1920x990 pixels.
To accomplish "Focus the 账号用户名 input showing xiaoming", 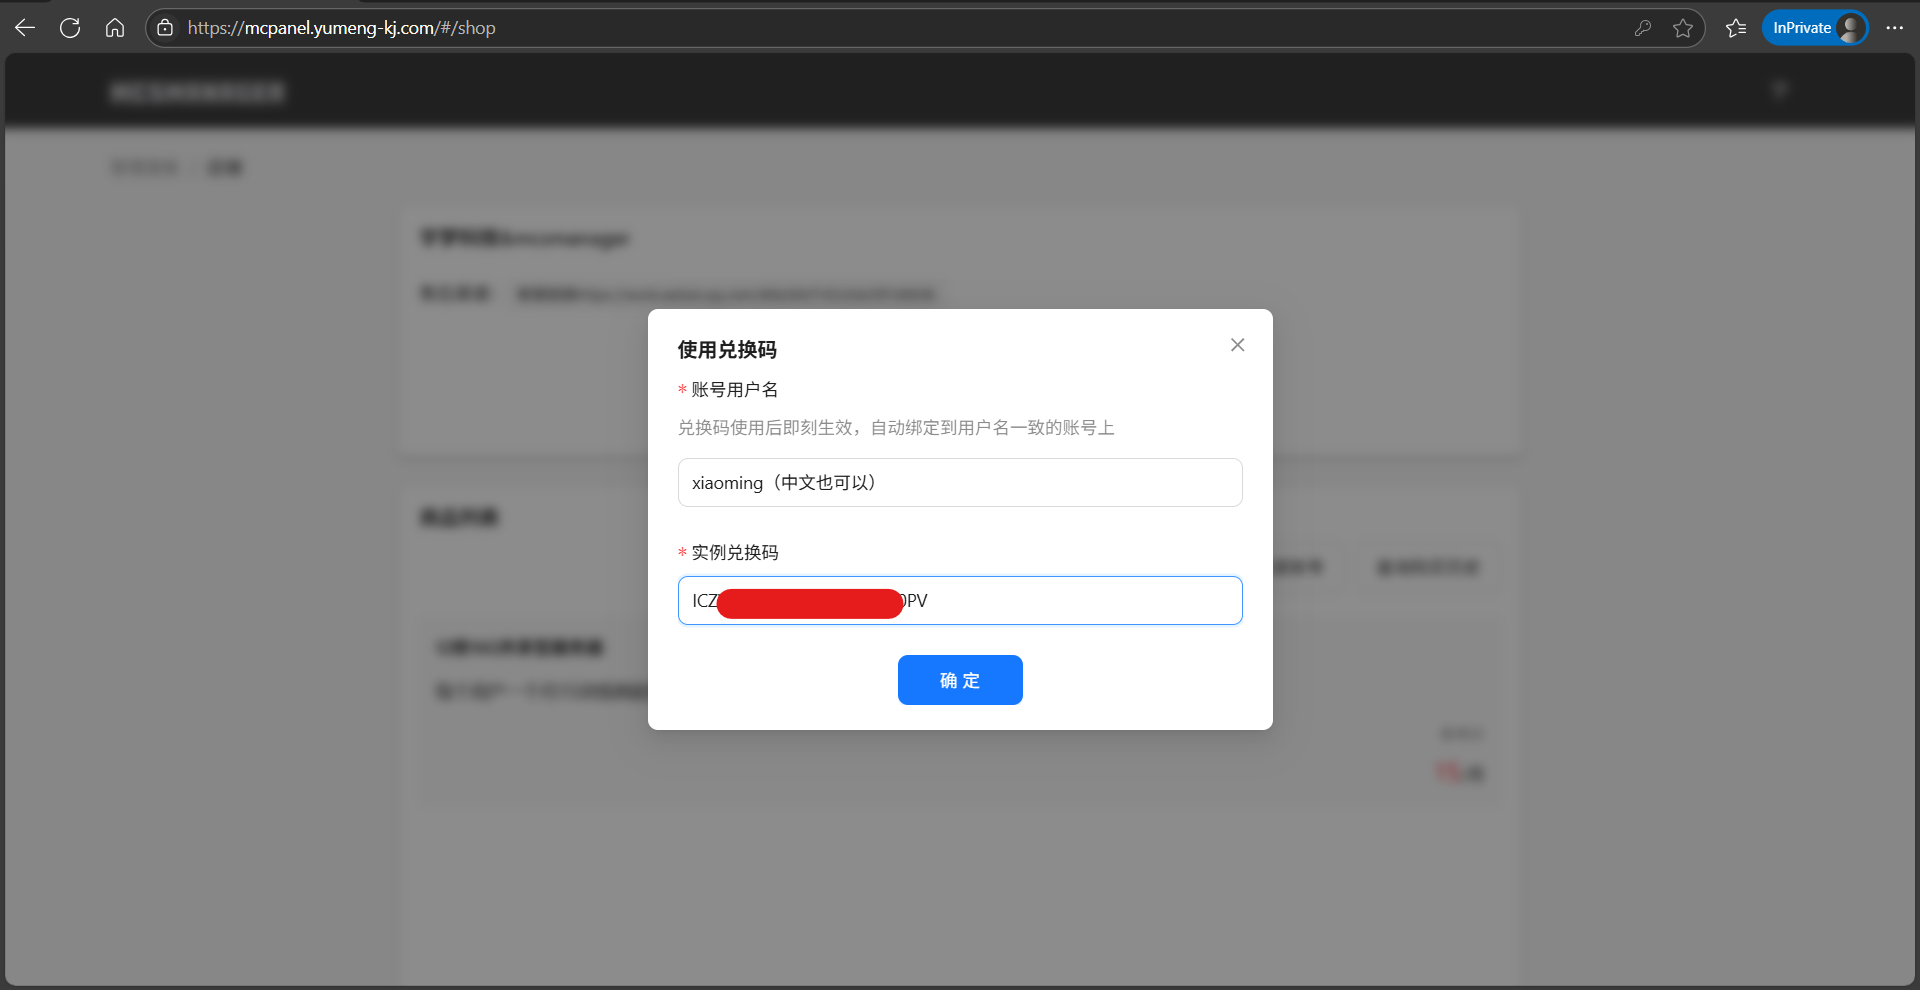I will pos(959,483).
